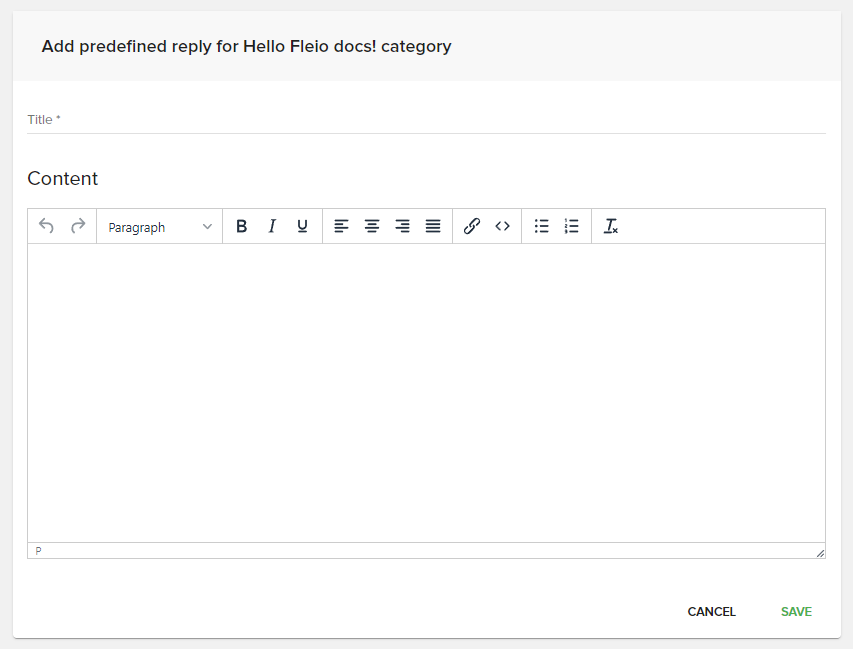Apply Italic formatting
853x649 pixels.
pos(271,226)
